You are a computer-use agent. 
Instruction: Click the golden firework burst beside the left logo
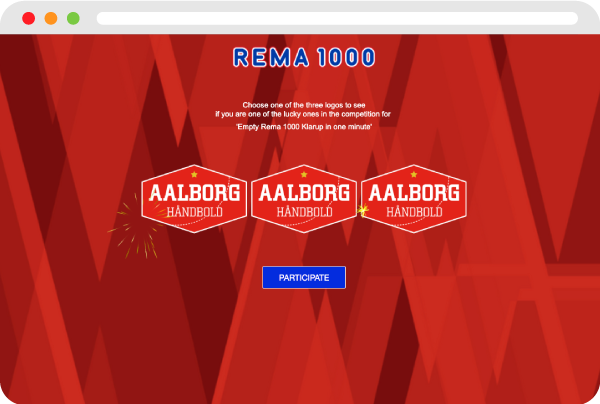pos(137,228)
